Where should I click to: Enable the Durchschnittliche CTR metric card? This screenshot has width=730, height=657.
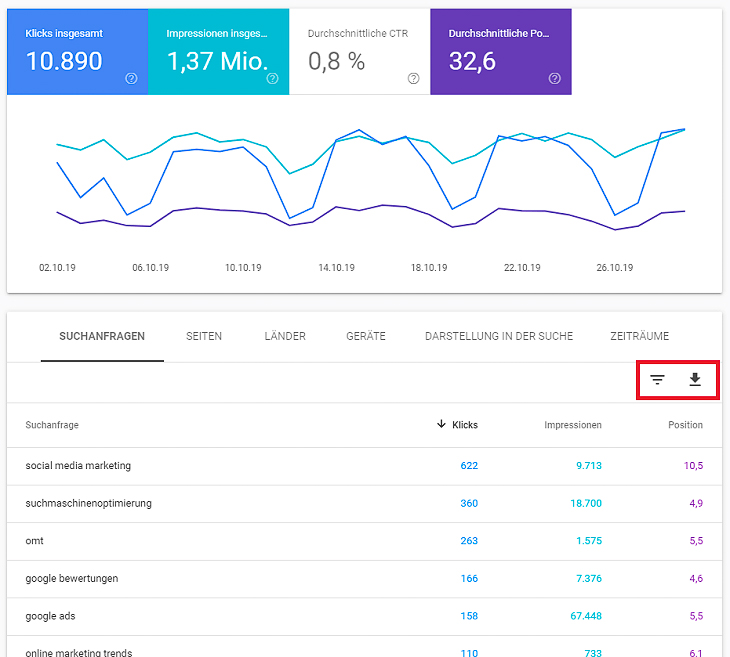pyautogui.click(x=358, y=52)
